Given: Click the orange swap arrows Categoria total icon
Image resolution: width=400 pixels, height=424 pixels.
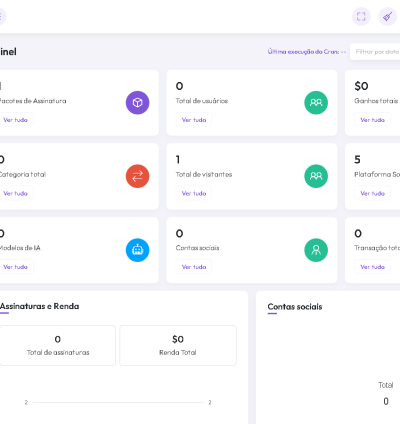Looking at the screenshot, I should [137, 176].
